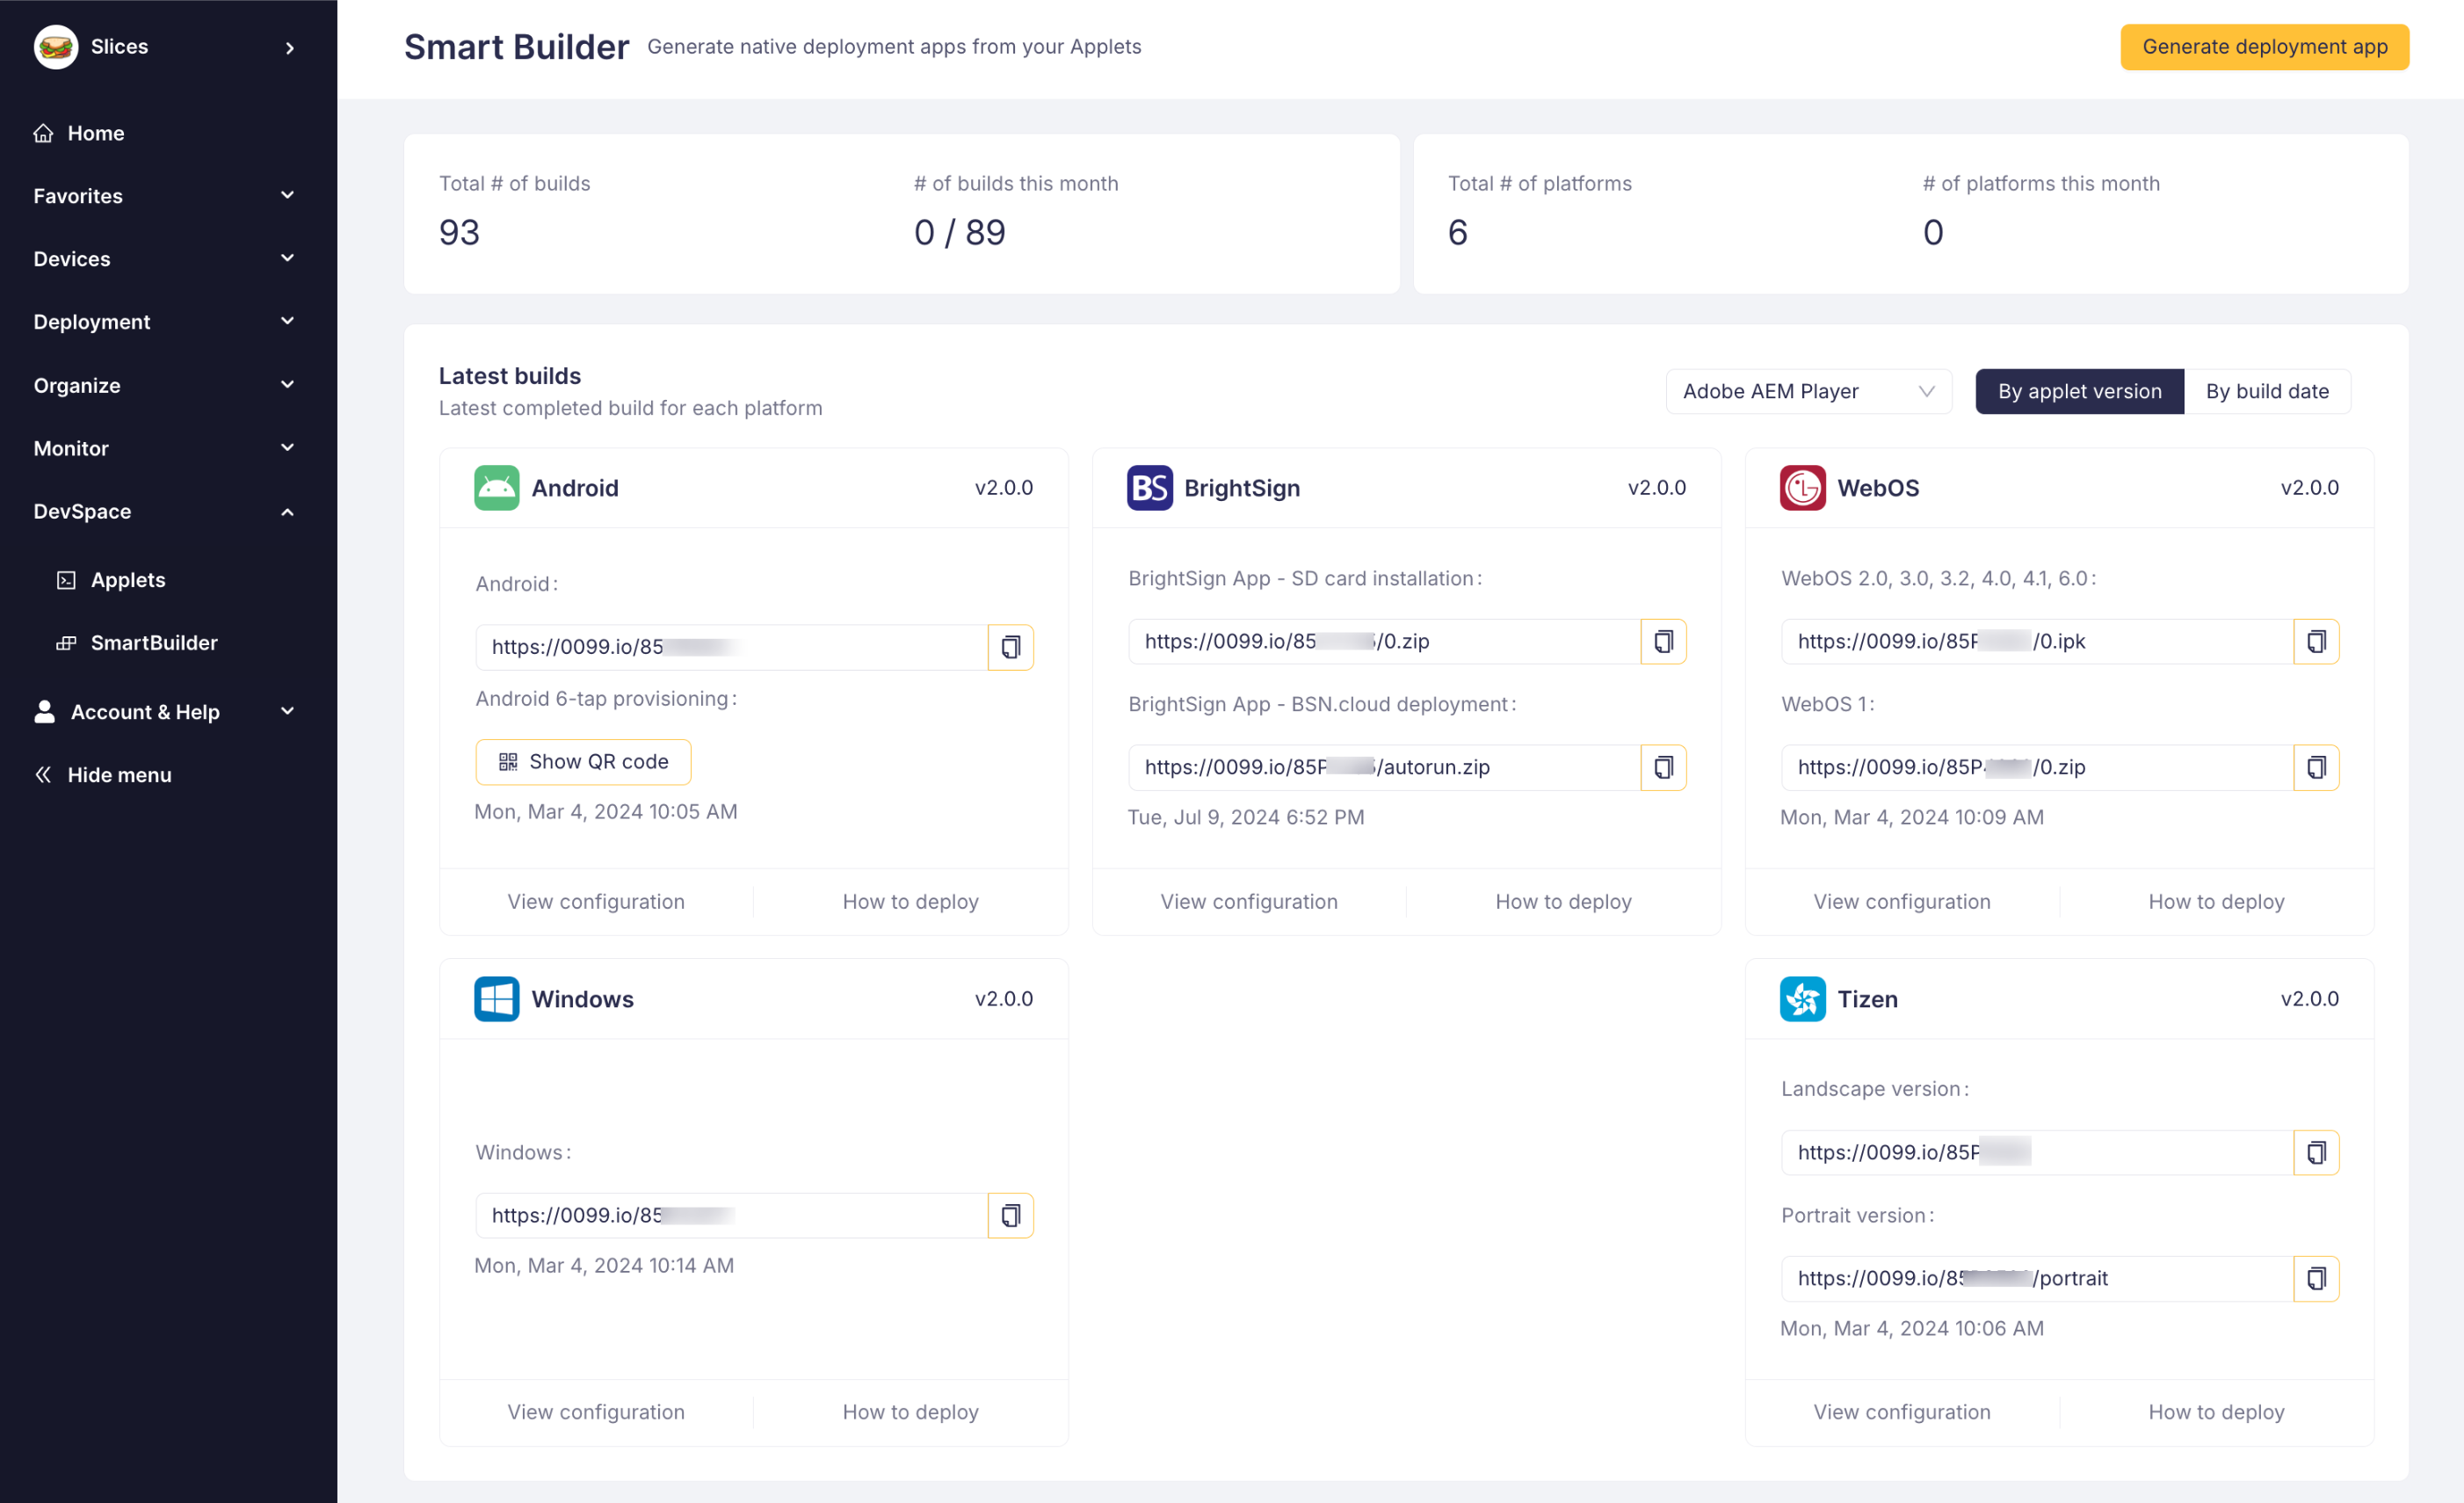This screenshot has width=2464, height=1503.
Task: Copy the Tizen Landscape version URL
Action: [2317, 1153]
